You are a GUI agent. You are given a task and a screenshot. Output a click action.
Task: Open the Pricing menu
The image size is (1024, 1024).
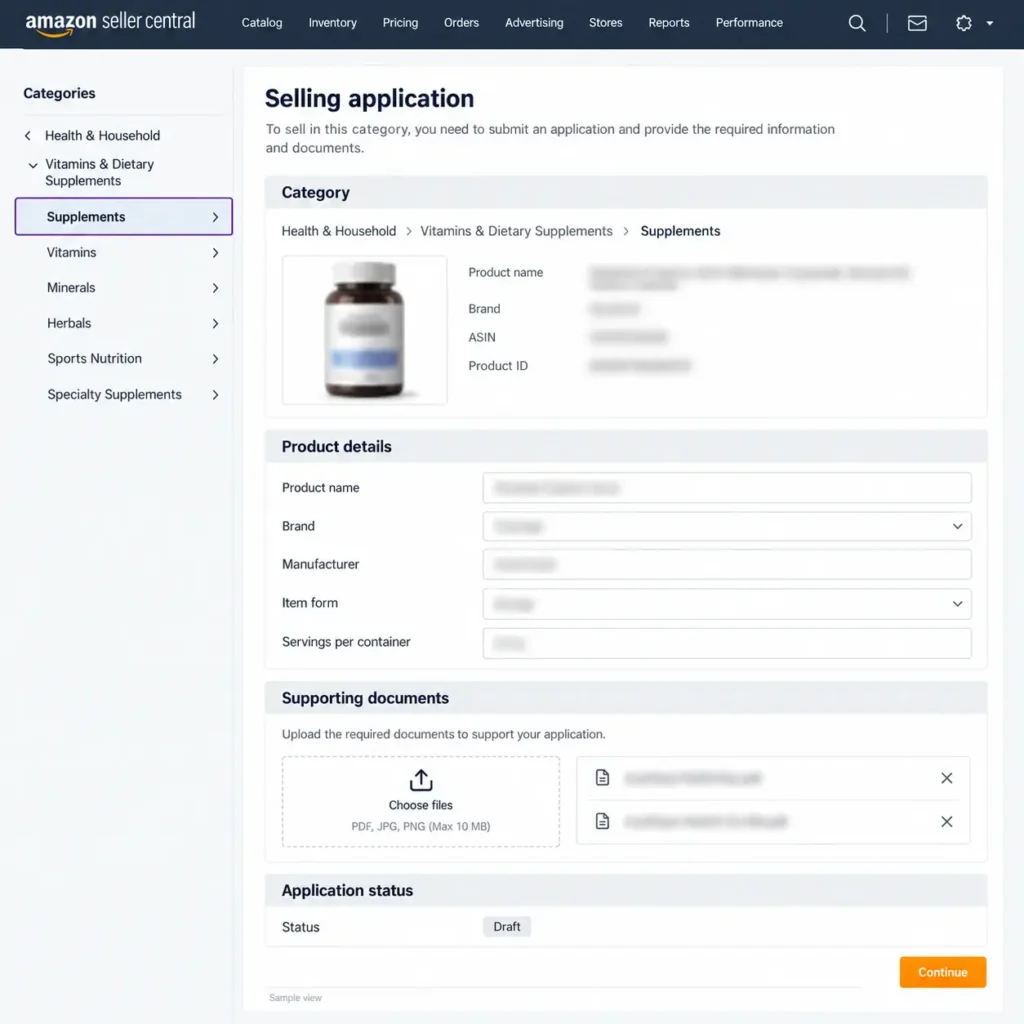[400, 23]
